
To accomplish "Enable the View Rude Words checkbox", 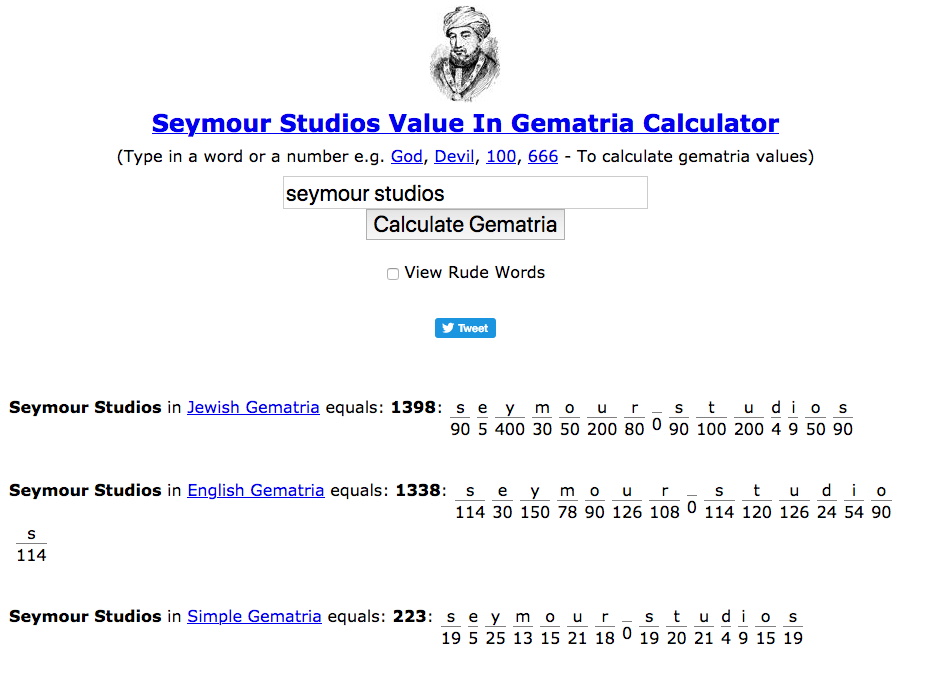I will 393,274.
